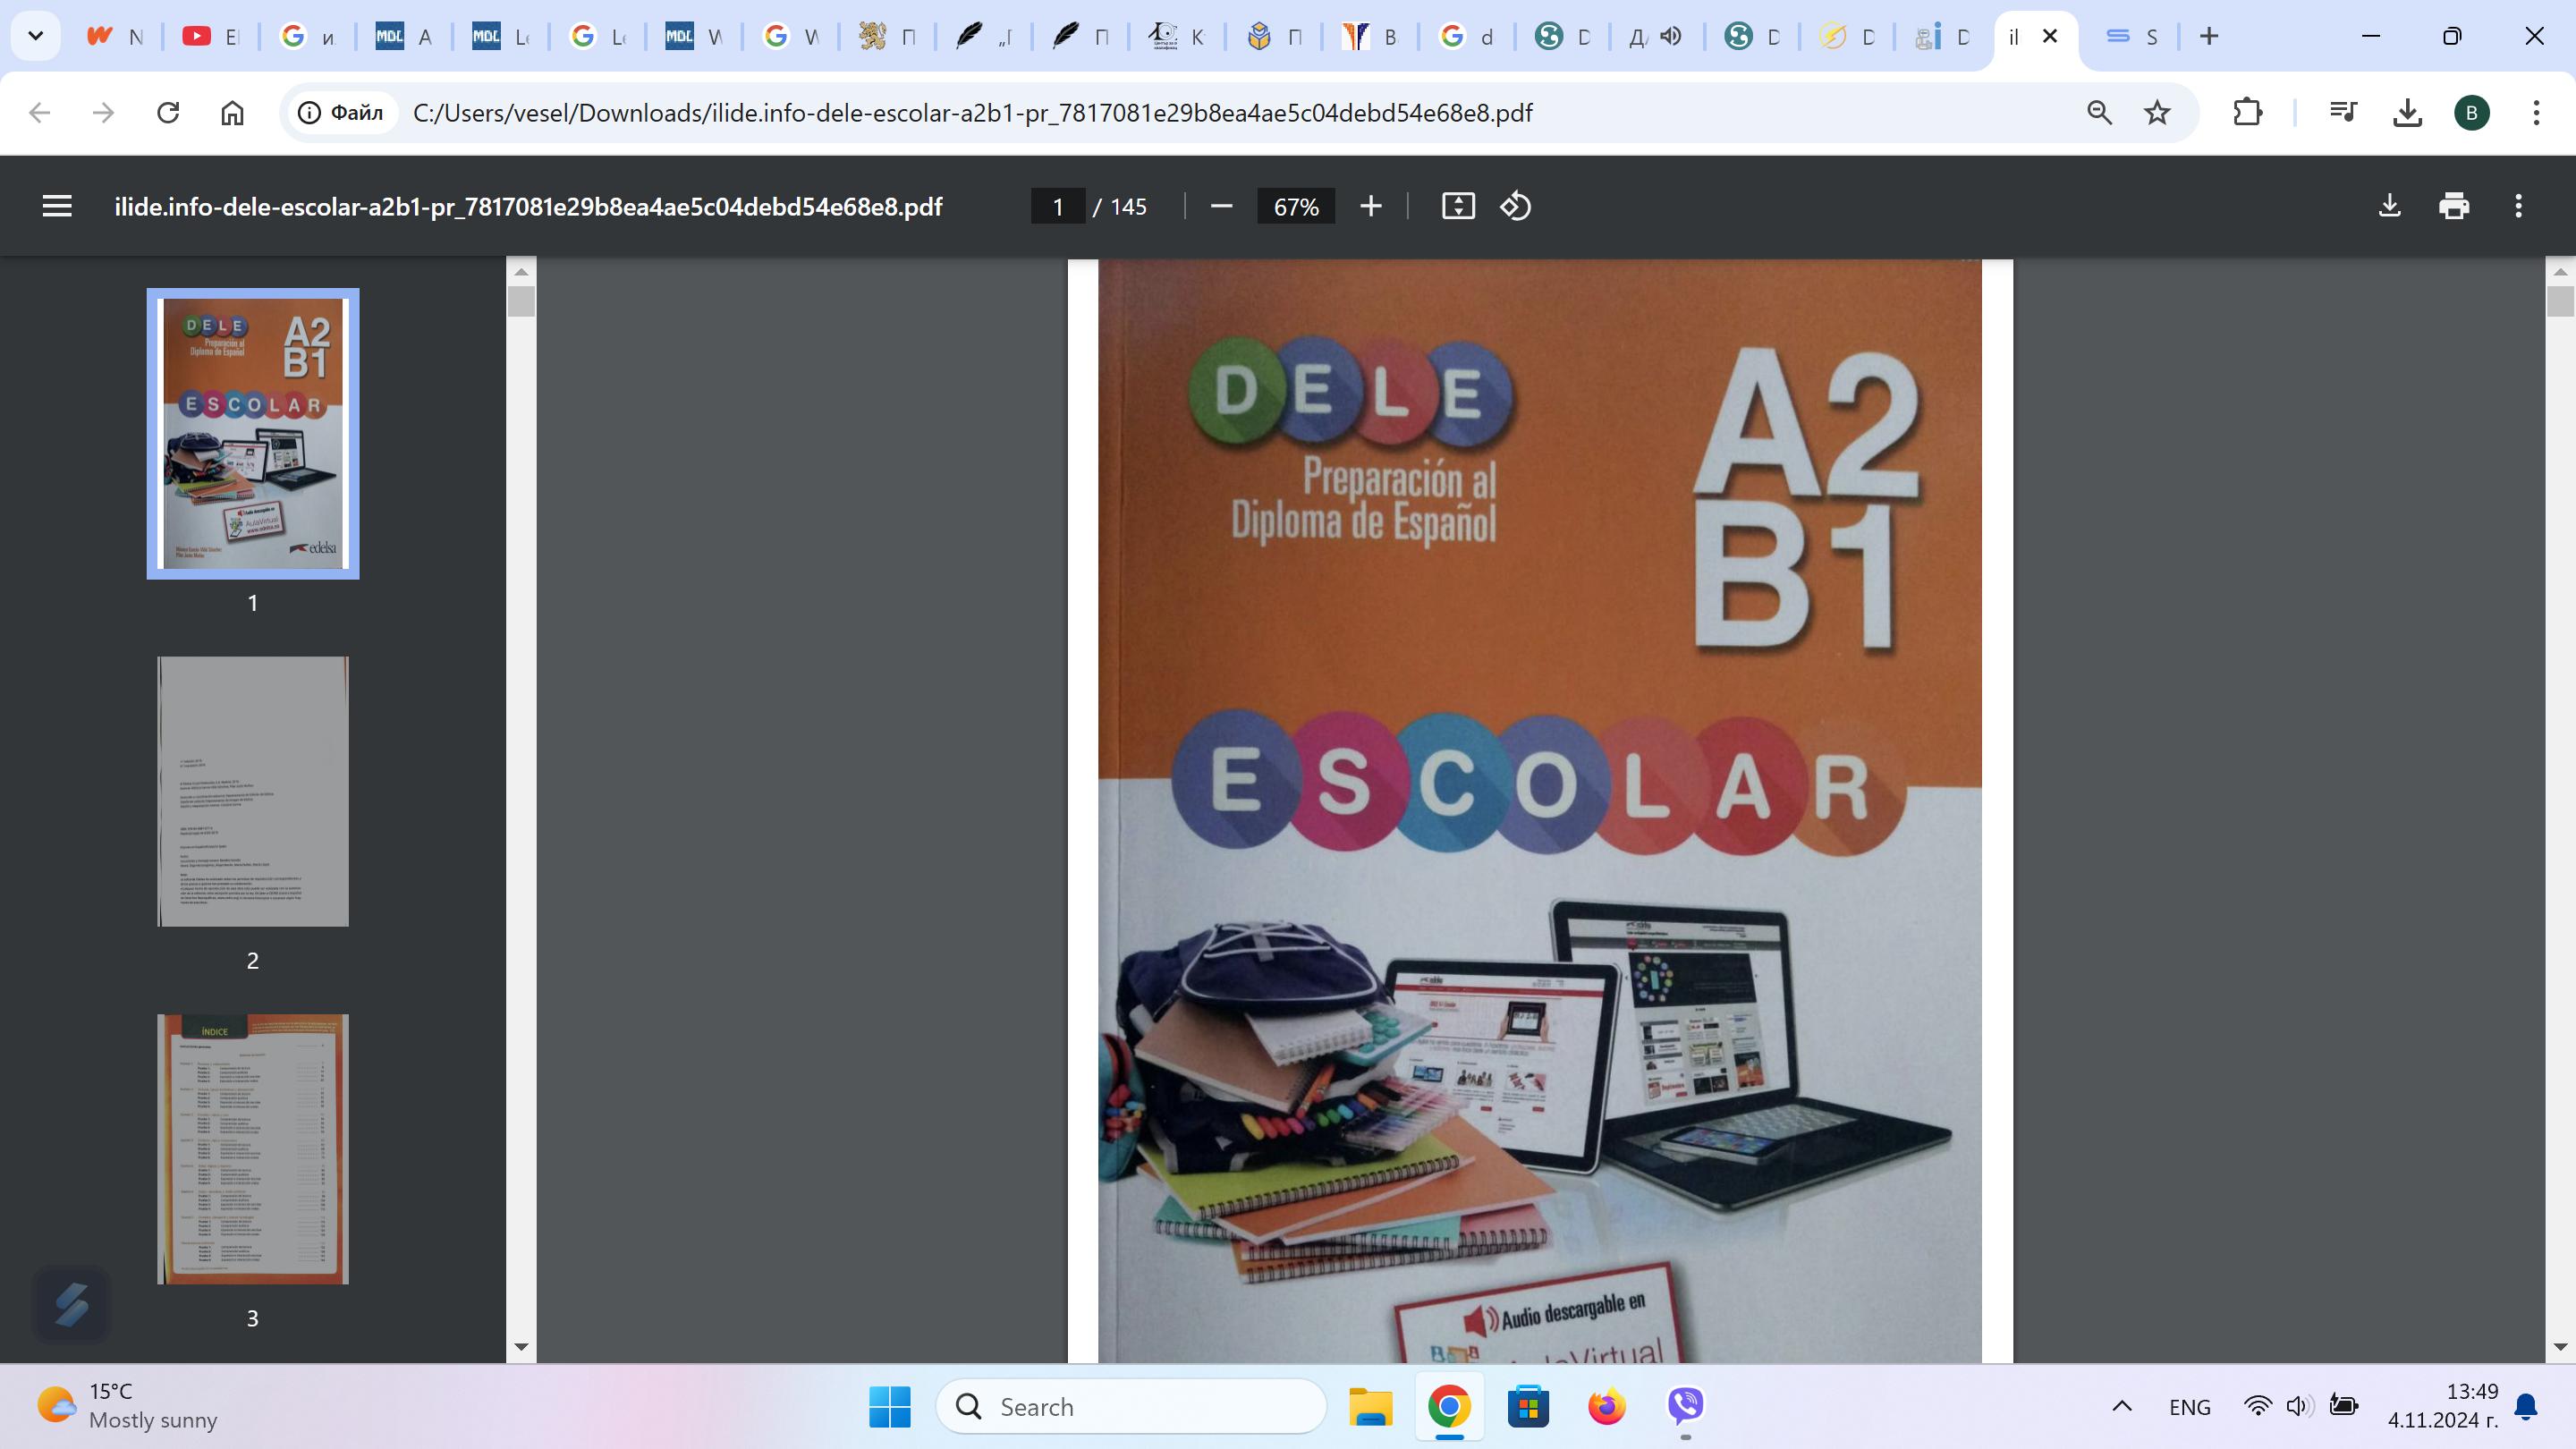
Task: Open the notifications bell icon
Action: pos(2526,1406)
